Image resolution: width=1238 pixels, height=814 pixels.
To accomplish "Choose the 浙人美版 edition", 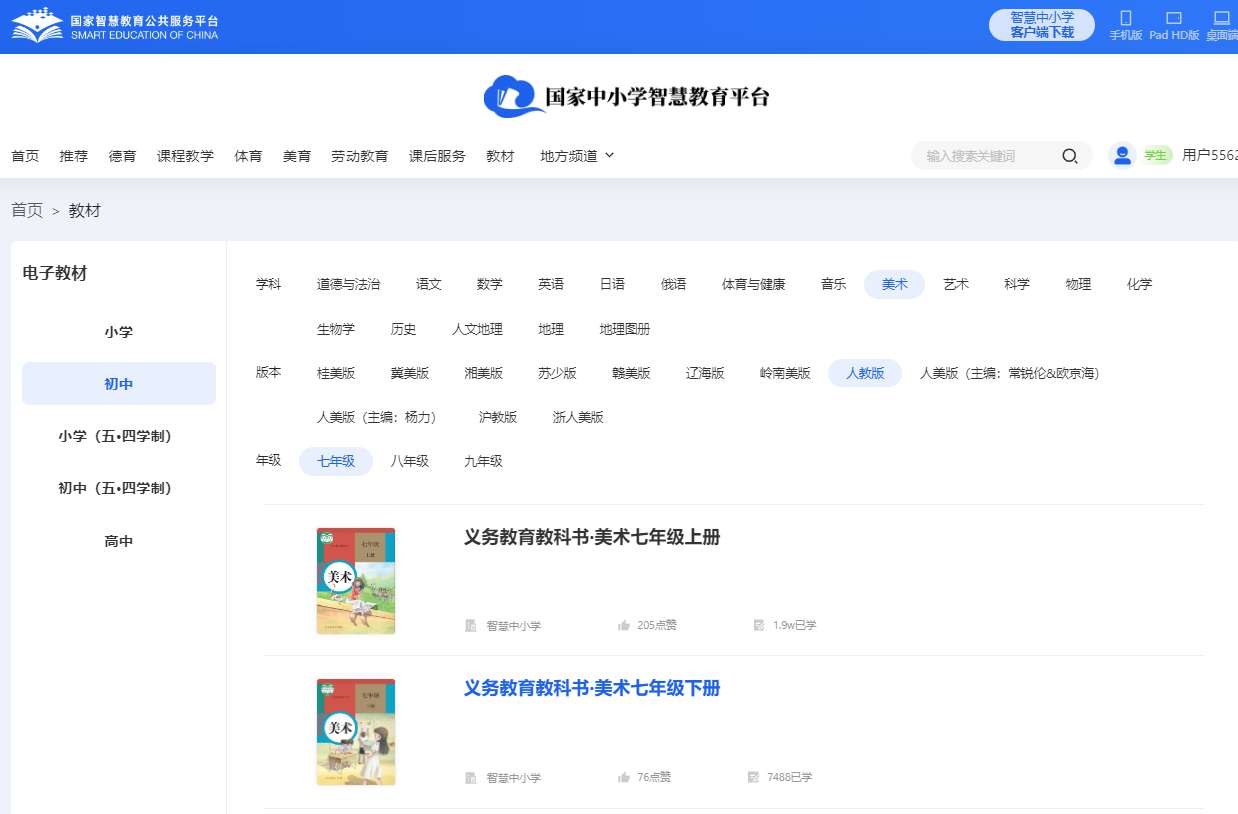I will click(x=578, y=417).
